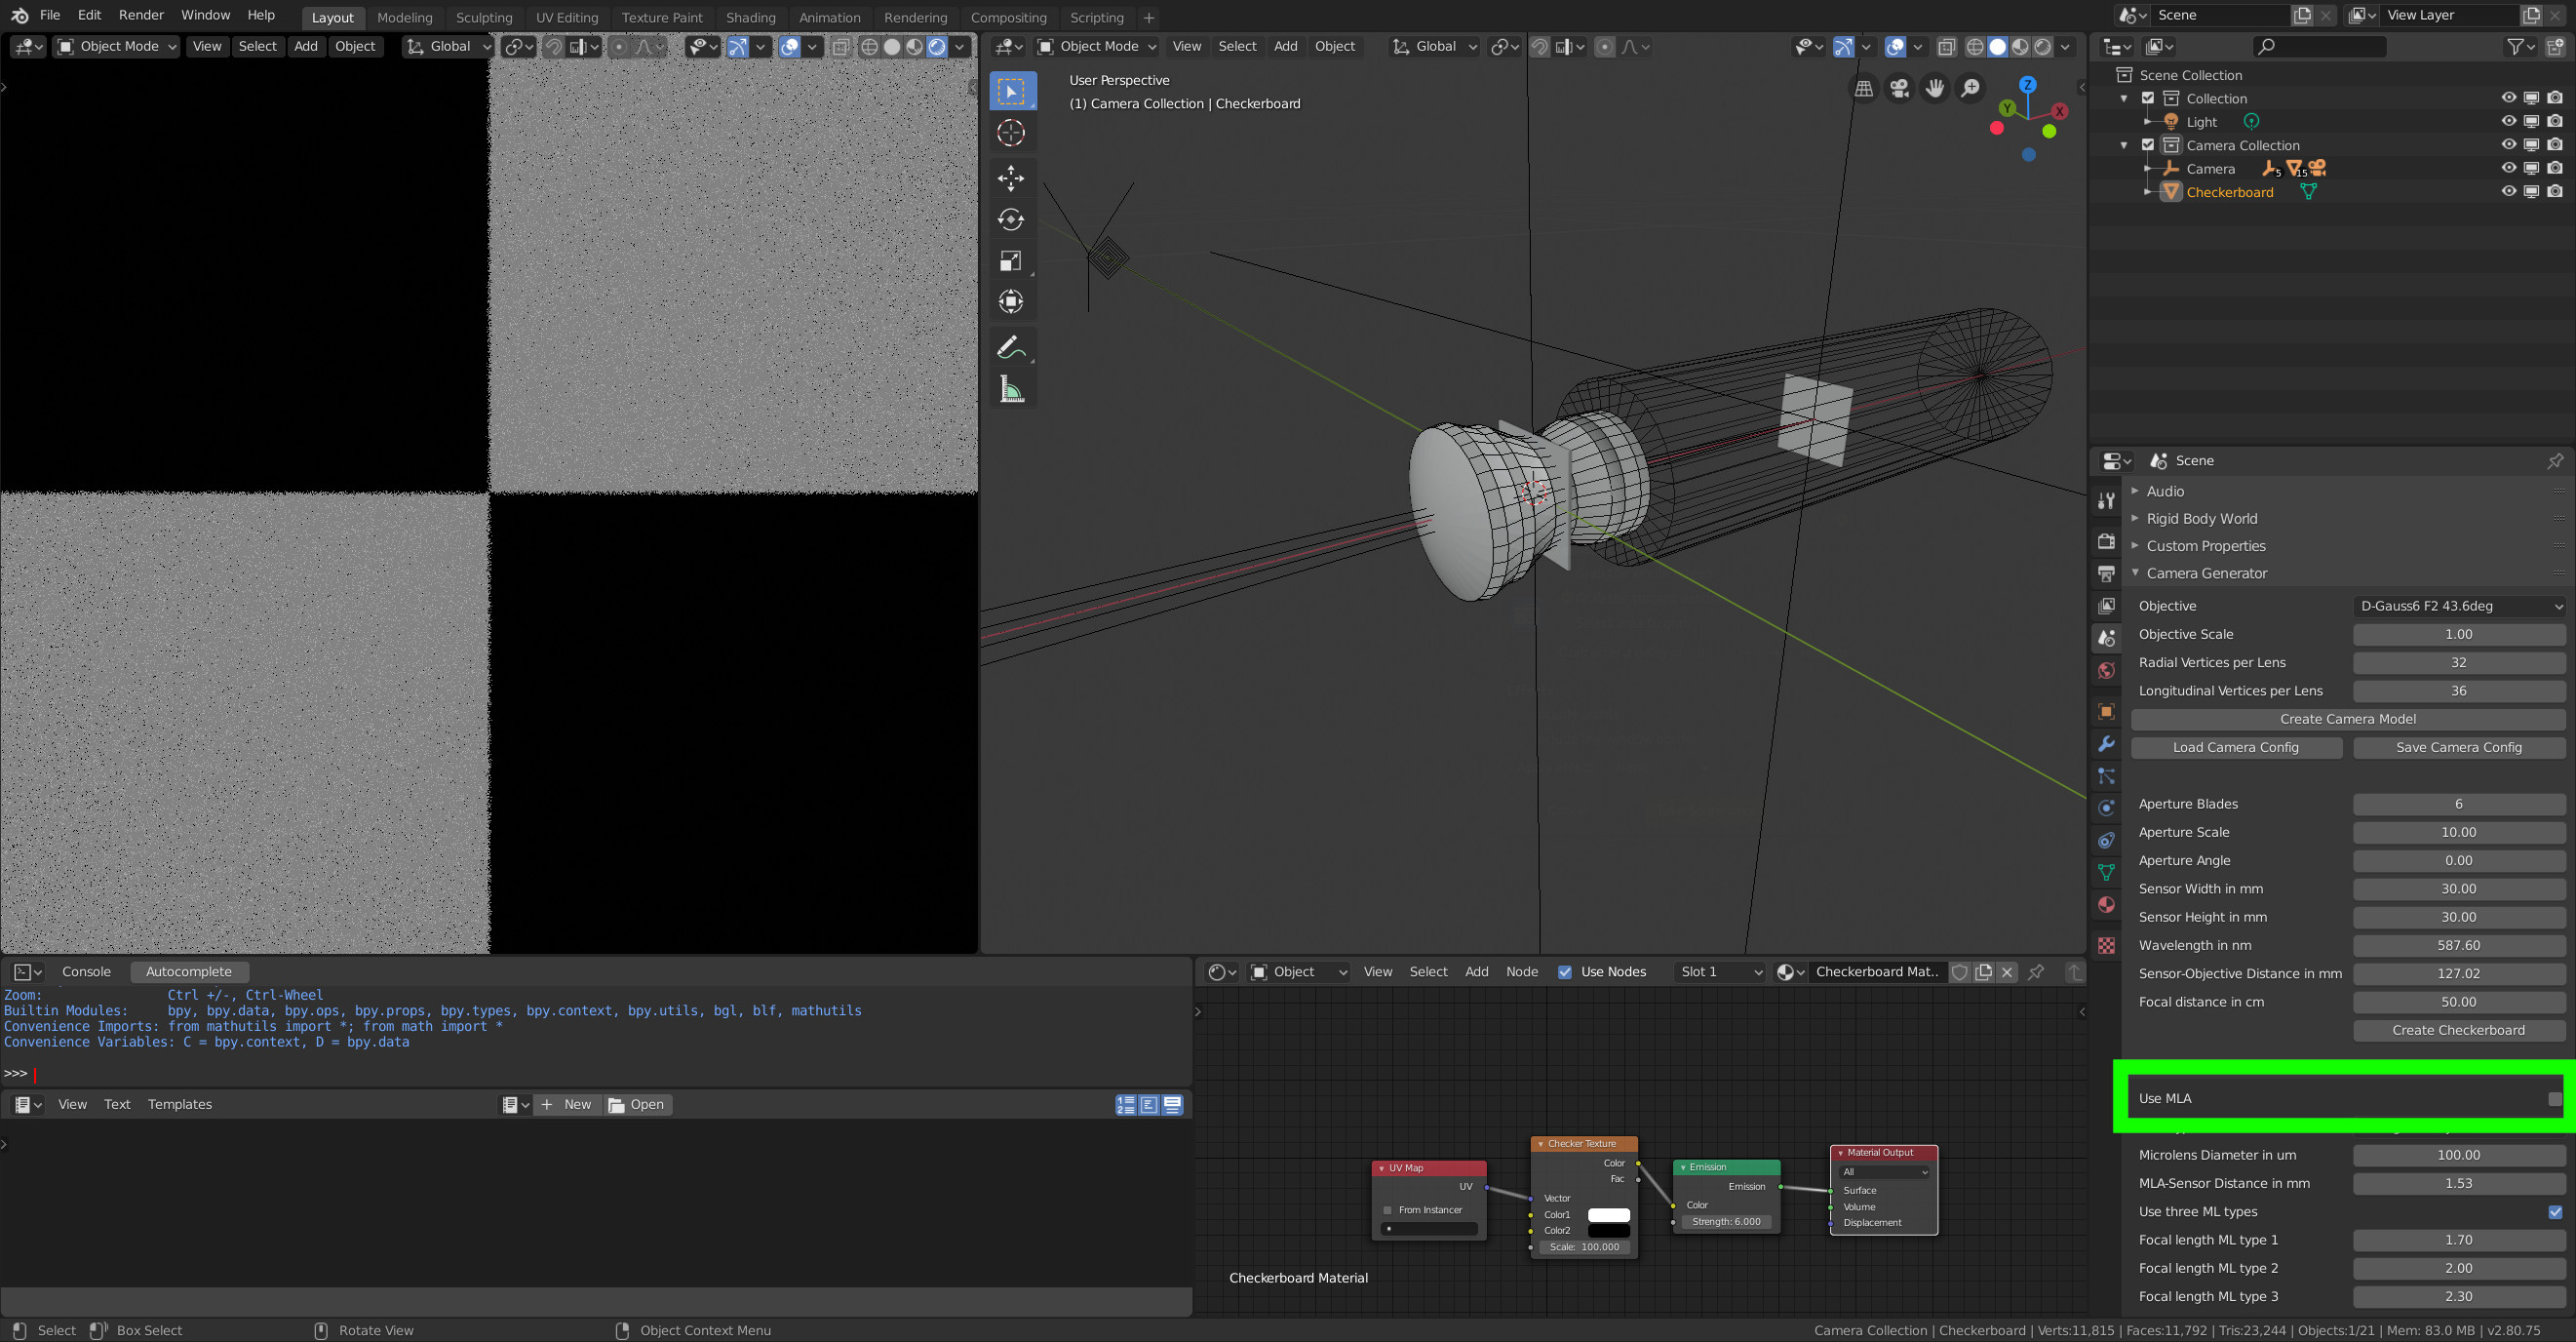Enable the Use MLA checkbox
2576x1342 pixels.
[2554, 1098]
